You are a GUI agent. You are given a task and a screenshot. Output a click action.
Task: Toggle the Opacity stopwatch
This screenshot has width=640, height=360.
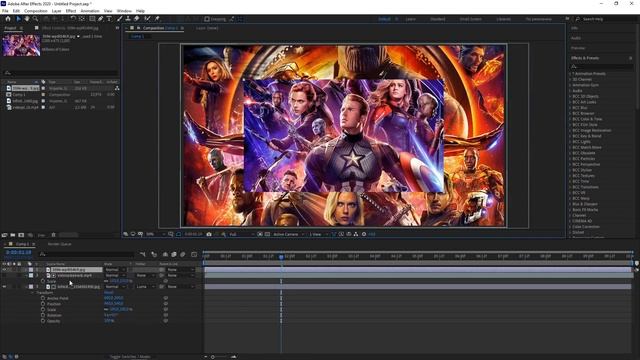[43, 321]
